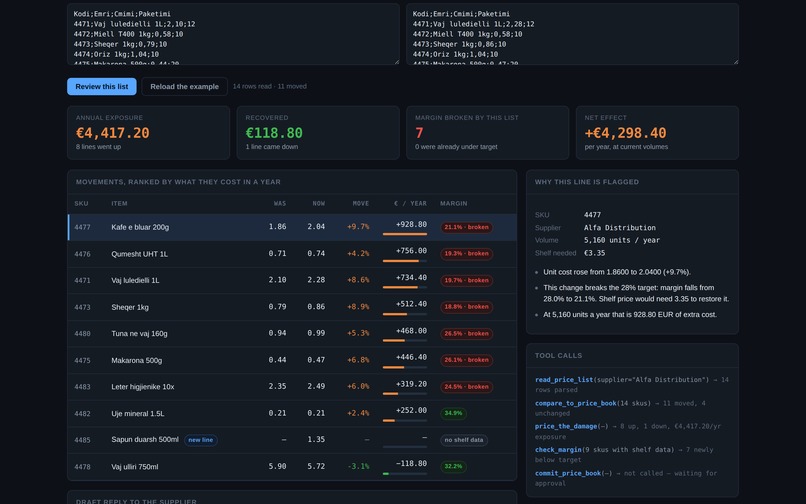This screenshot has width=806, height=504.
Task: Select the Makarona 500g row
Action: point(292,361)
